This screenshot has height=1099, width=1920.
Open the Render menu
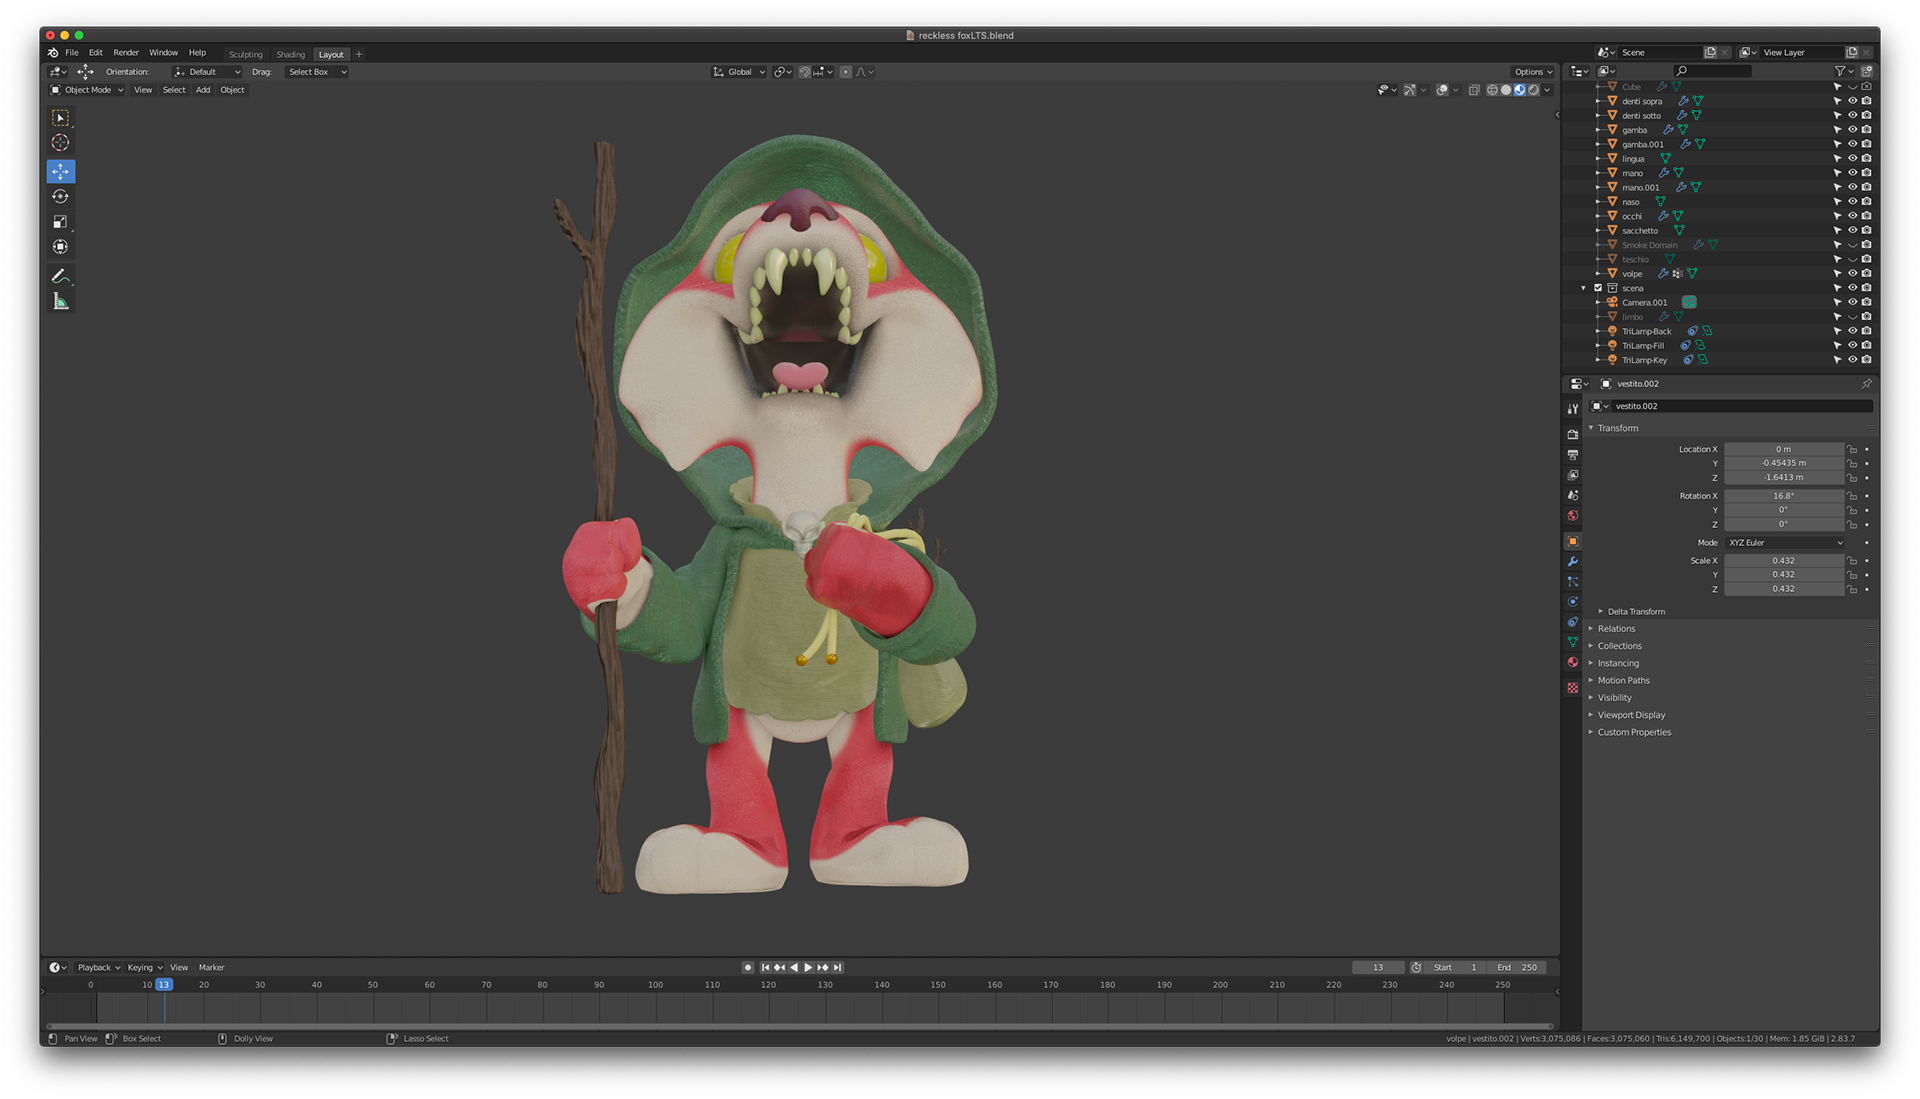pos(126,53)
